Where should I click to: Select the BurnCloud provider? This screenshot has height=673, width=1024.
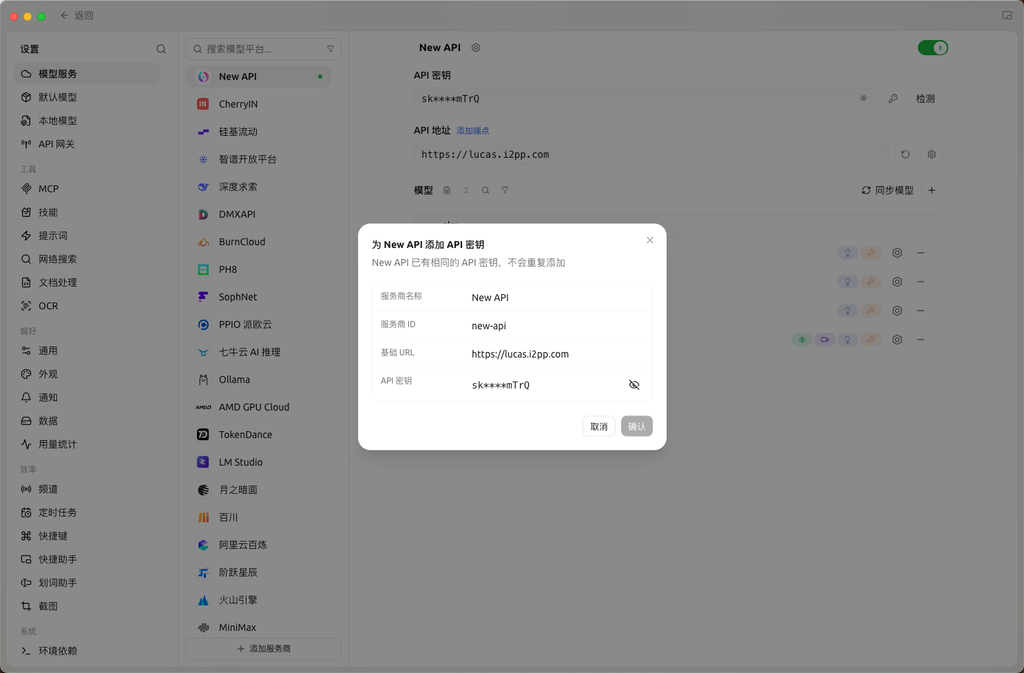tap(258, 242)
